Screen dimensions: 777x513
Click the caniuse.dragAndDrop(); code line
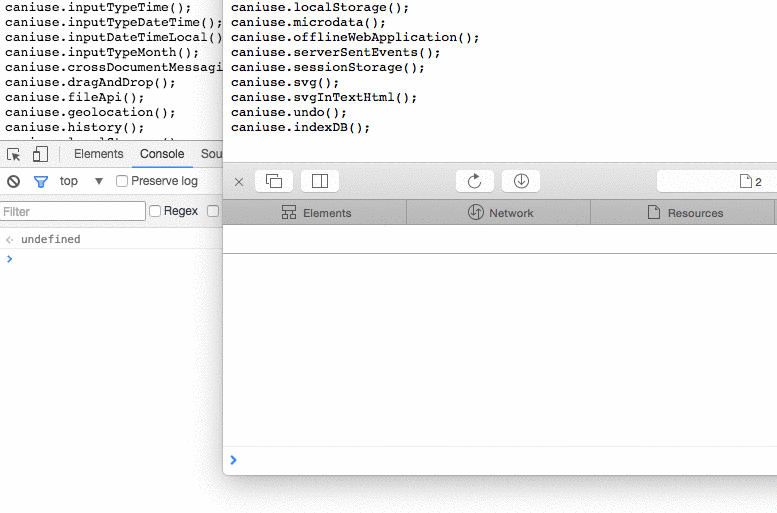90,82
